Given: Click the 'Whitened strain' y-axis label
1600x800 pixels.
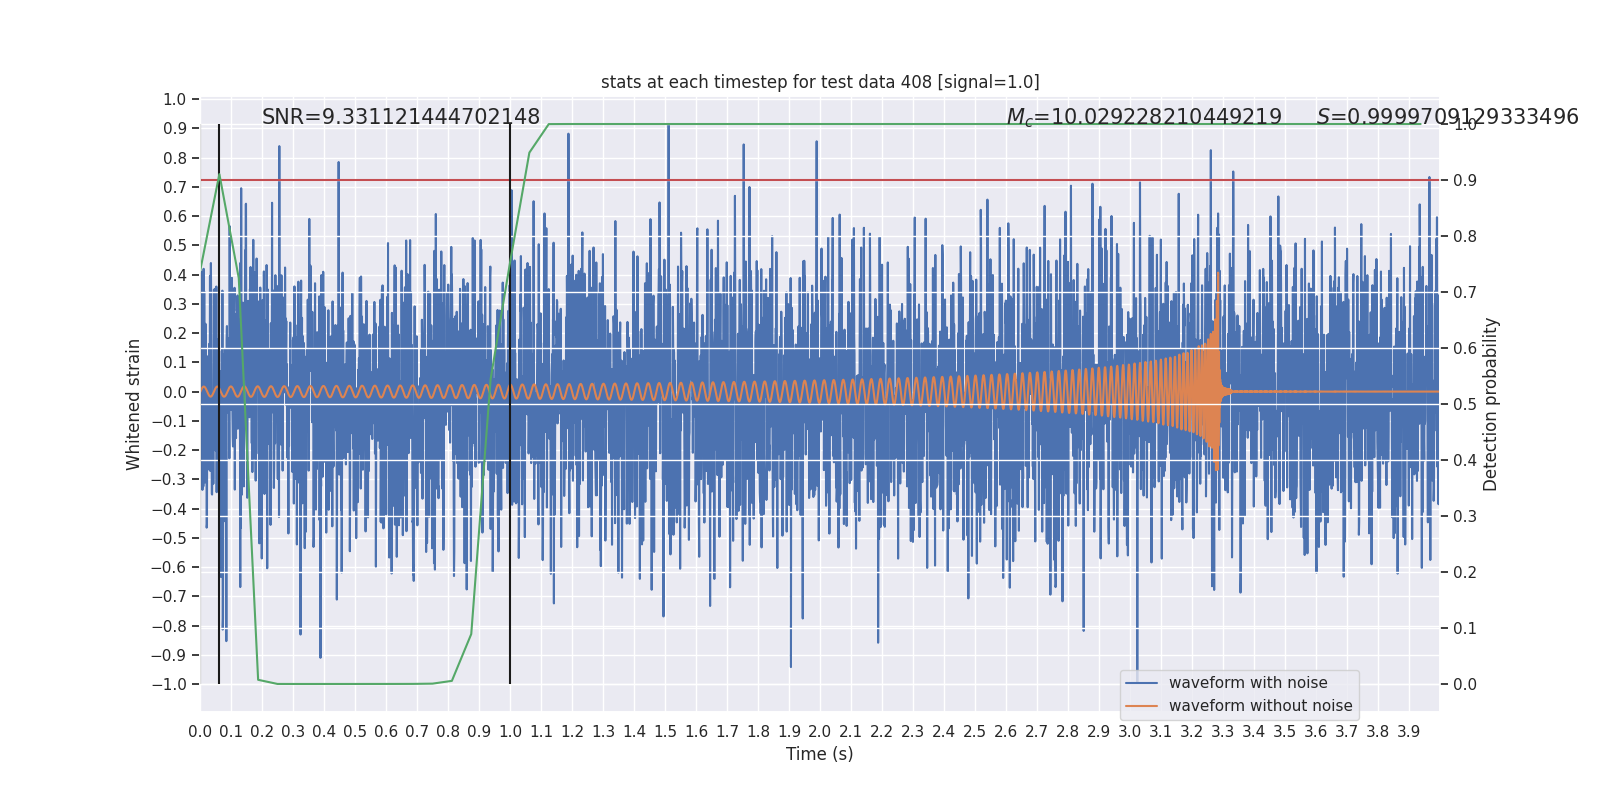Looking at the screenshot, I should [x=134, y=405].
